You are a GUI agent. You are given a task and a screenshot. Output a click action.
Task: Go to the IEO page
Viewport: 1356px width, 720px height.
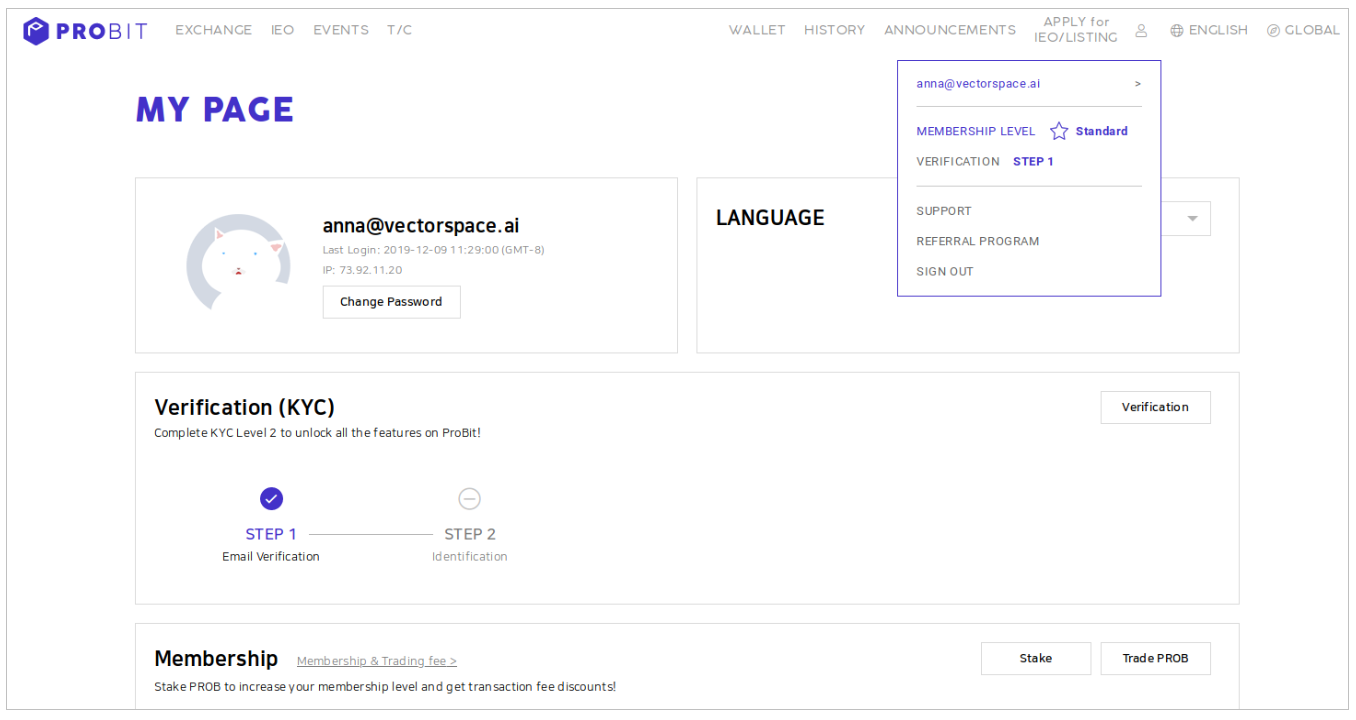(x=283, y=30)
